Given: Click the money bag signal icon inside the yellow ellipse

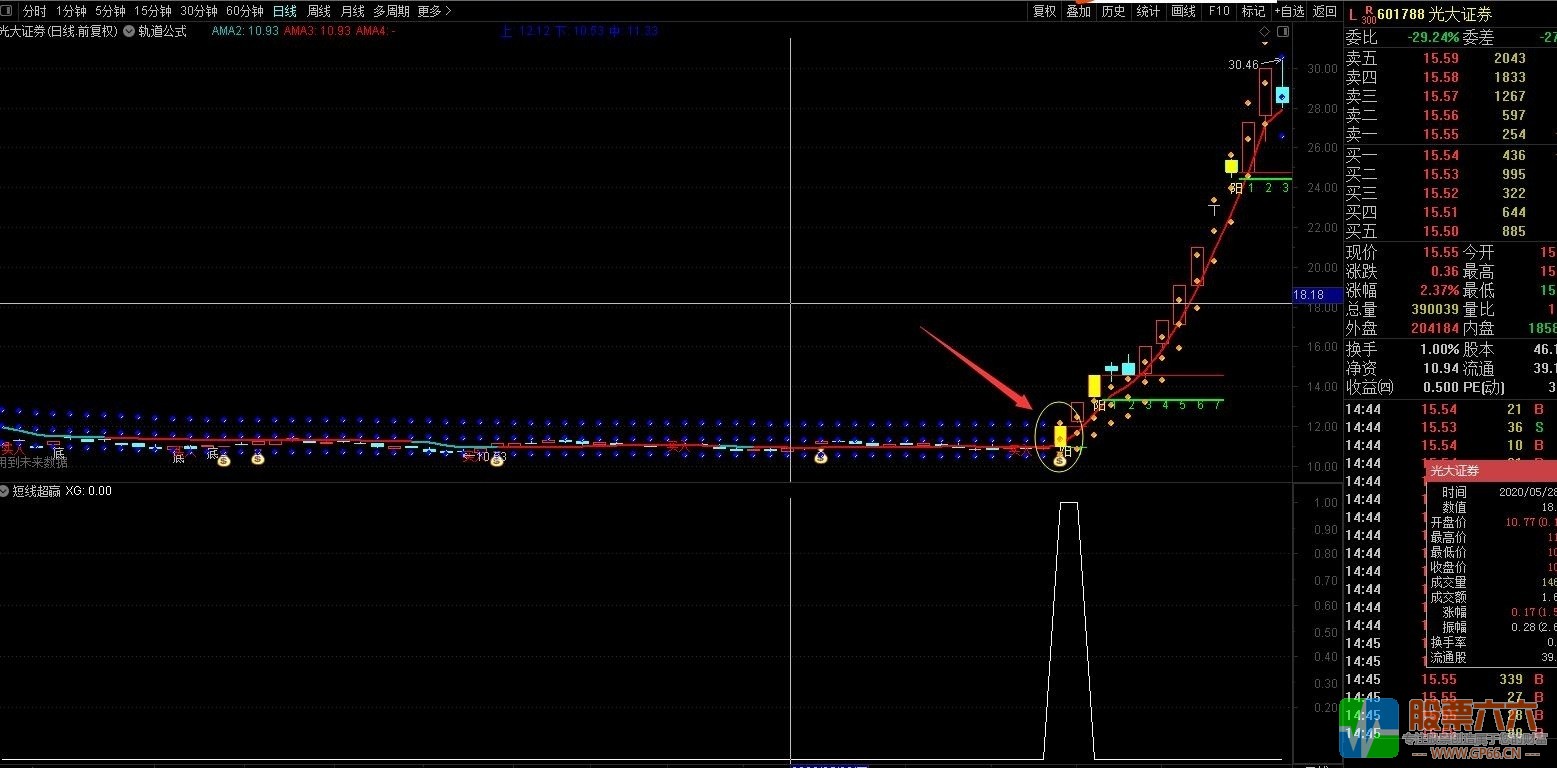Looking at the screenshot, I should [x=1060, y=459].
